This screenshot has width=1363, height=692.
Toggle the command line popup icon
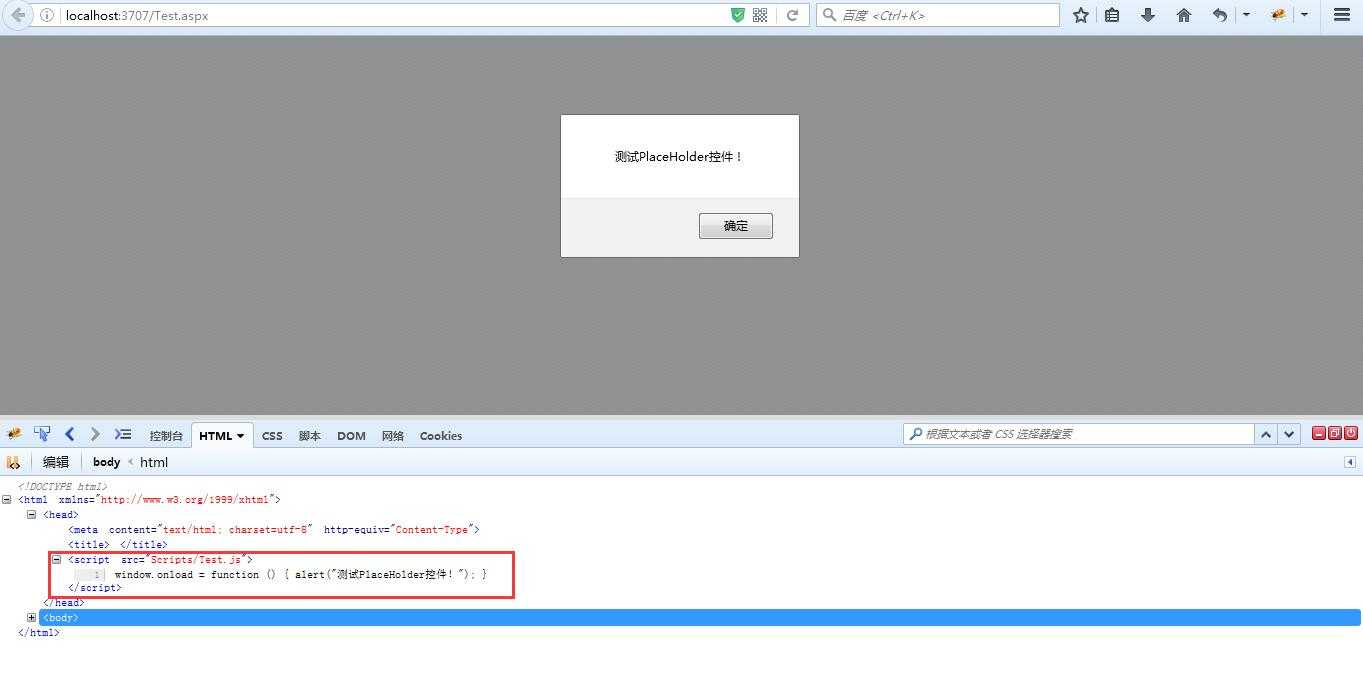tap(123, 434)
